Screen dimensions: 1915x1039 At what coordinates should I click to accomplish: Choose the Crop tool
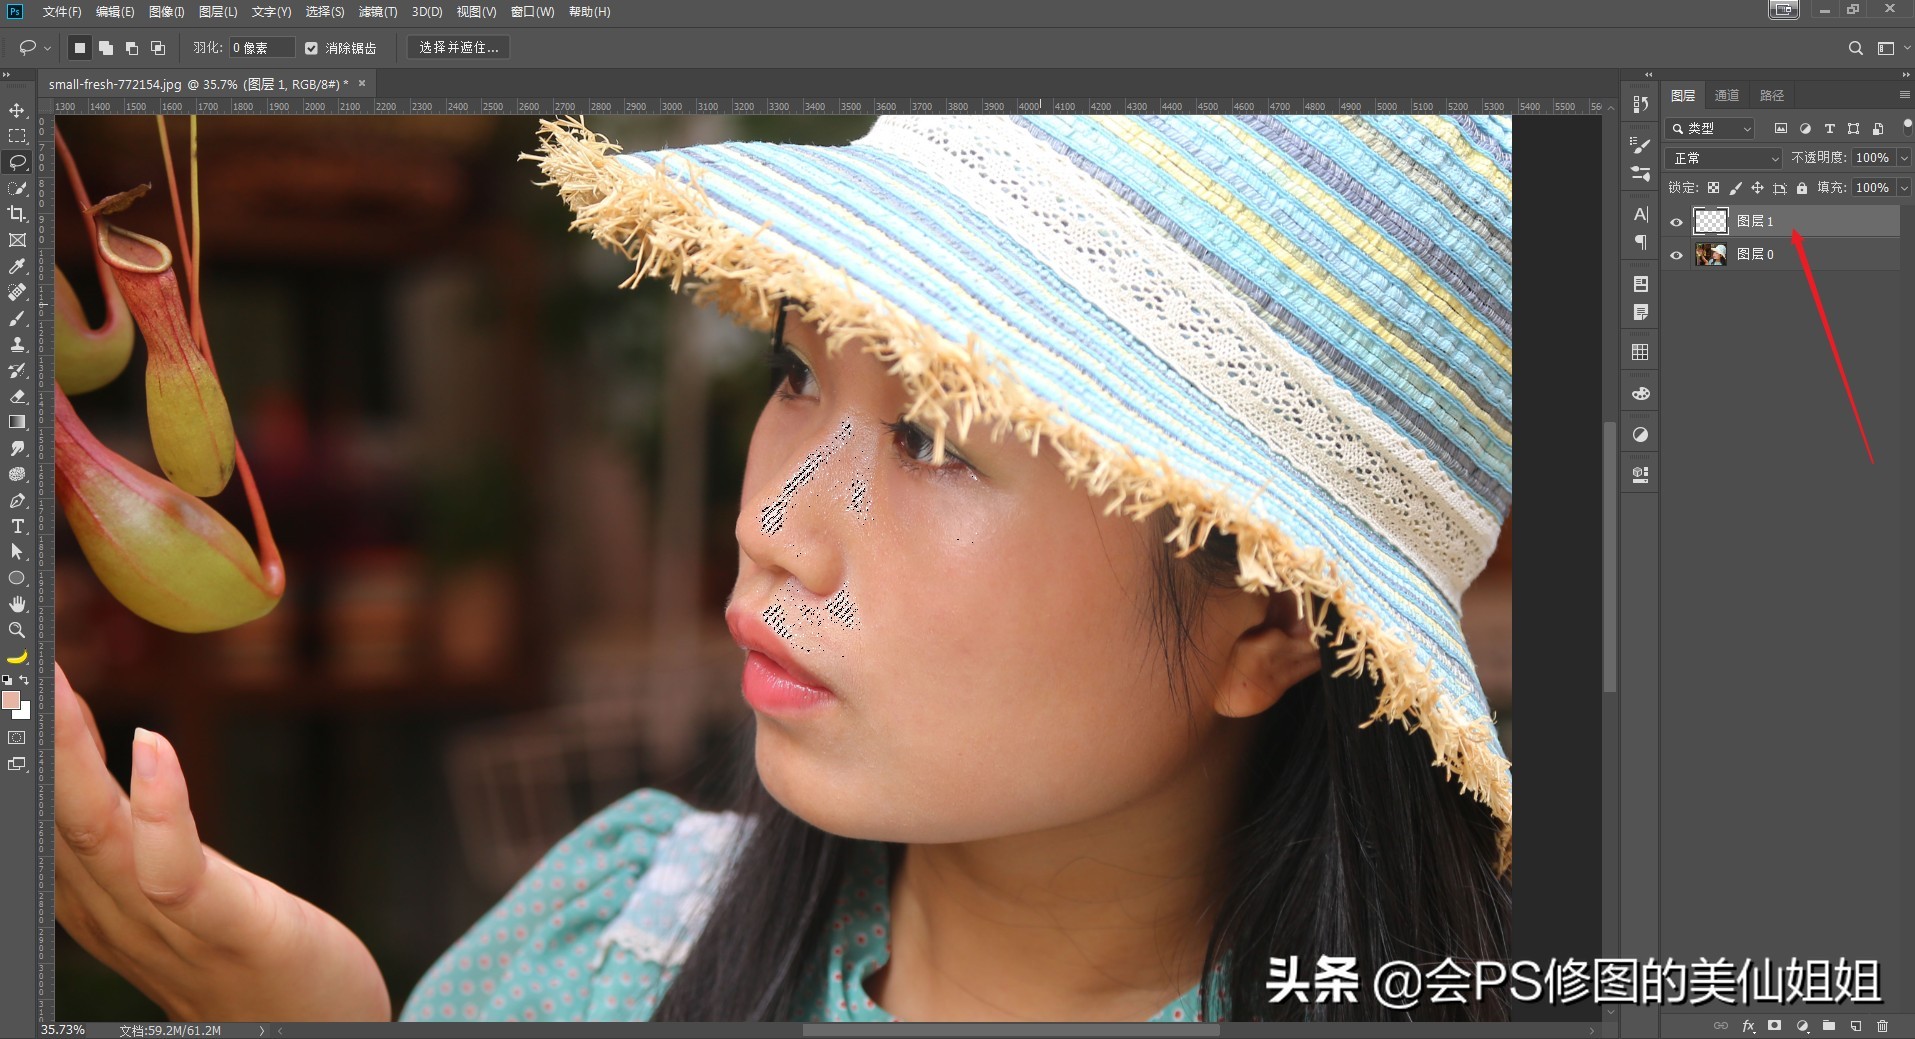pyautogui.click(x=16, y=214)
